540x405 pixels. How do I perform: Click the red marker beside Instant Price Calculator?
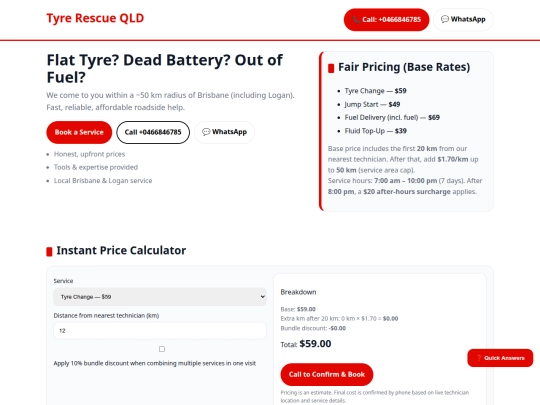[x=49, y=251]
